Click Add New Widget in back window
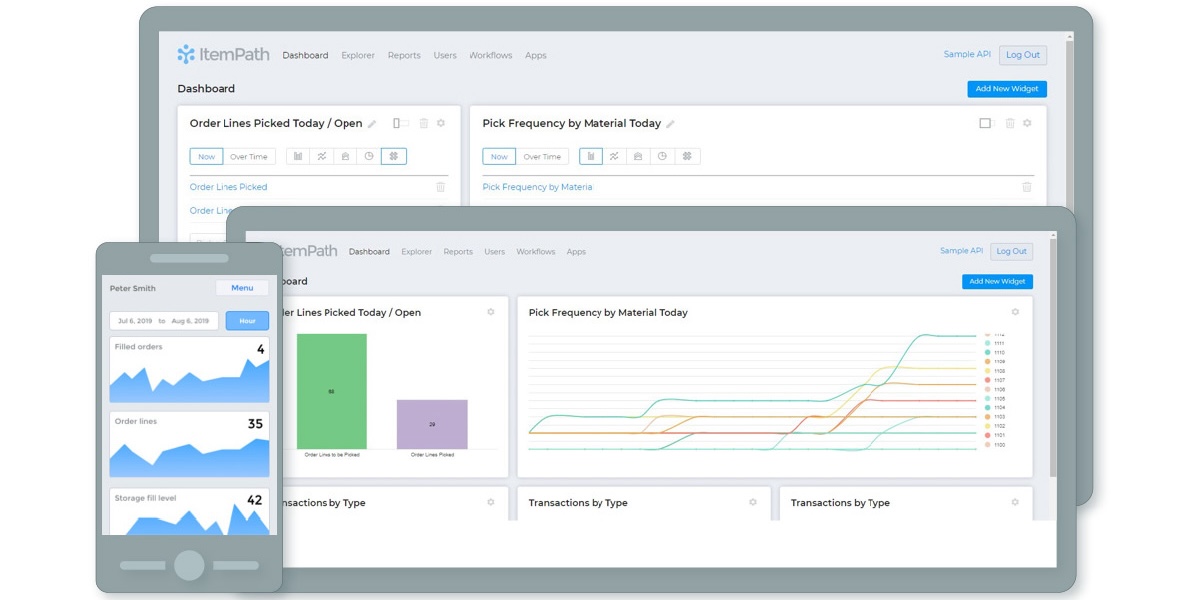Image resolution: width=1200 pixels, height=600 pixels. coord(1007,89)
